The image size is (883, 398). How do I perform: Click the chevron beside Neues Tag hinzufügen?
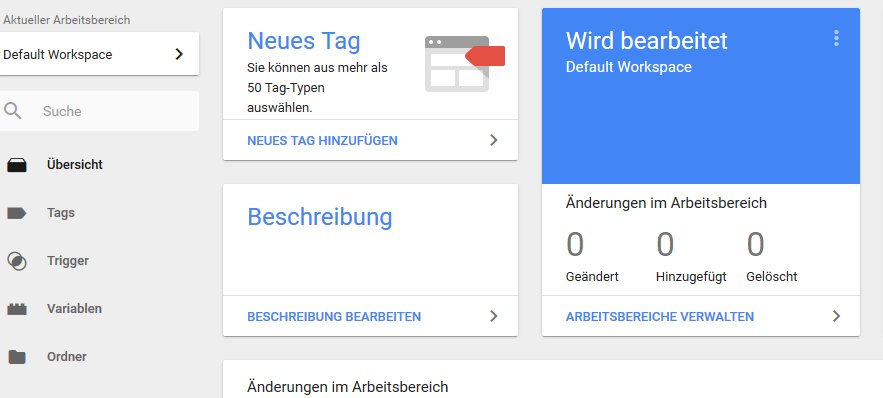(494, 140)
